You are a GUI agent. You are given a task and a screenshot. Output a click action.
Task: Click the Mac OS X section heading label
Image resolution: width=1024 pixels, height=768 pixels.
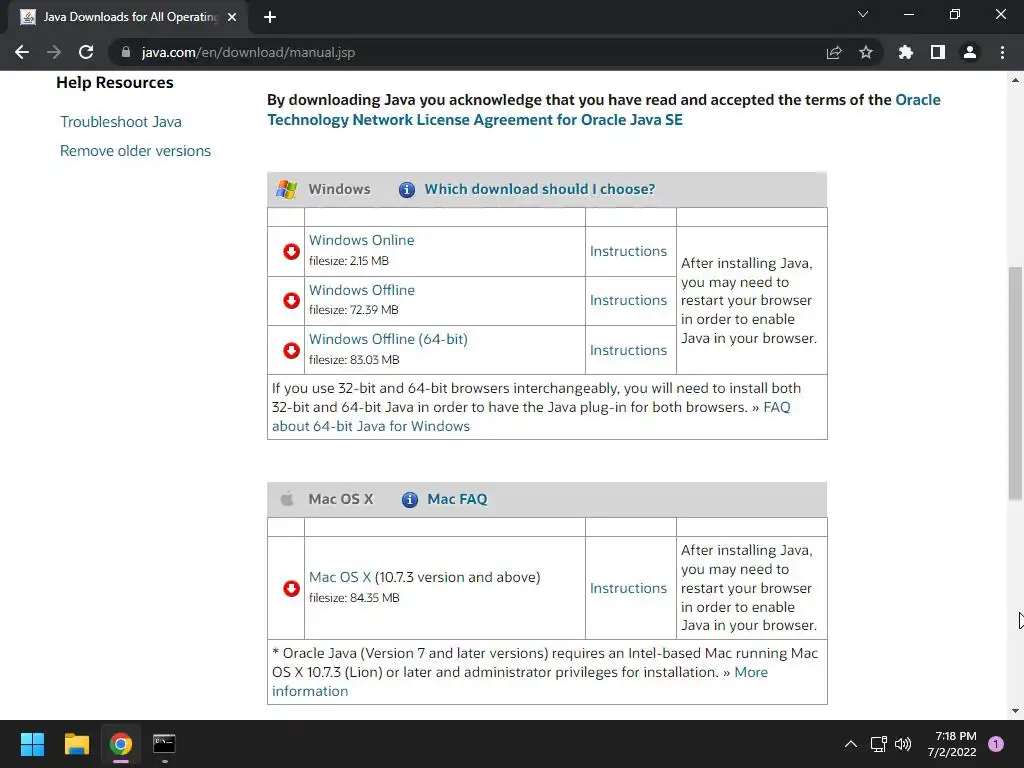click(x=340, y=500)
